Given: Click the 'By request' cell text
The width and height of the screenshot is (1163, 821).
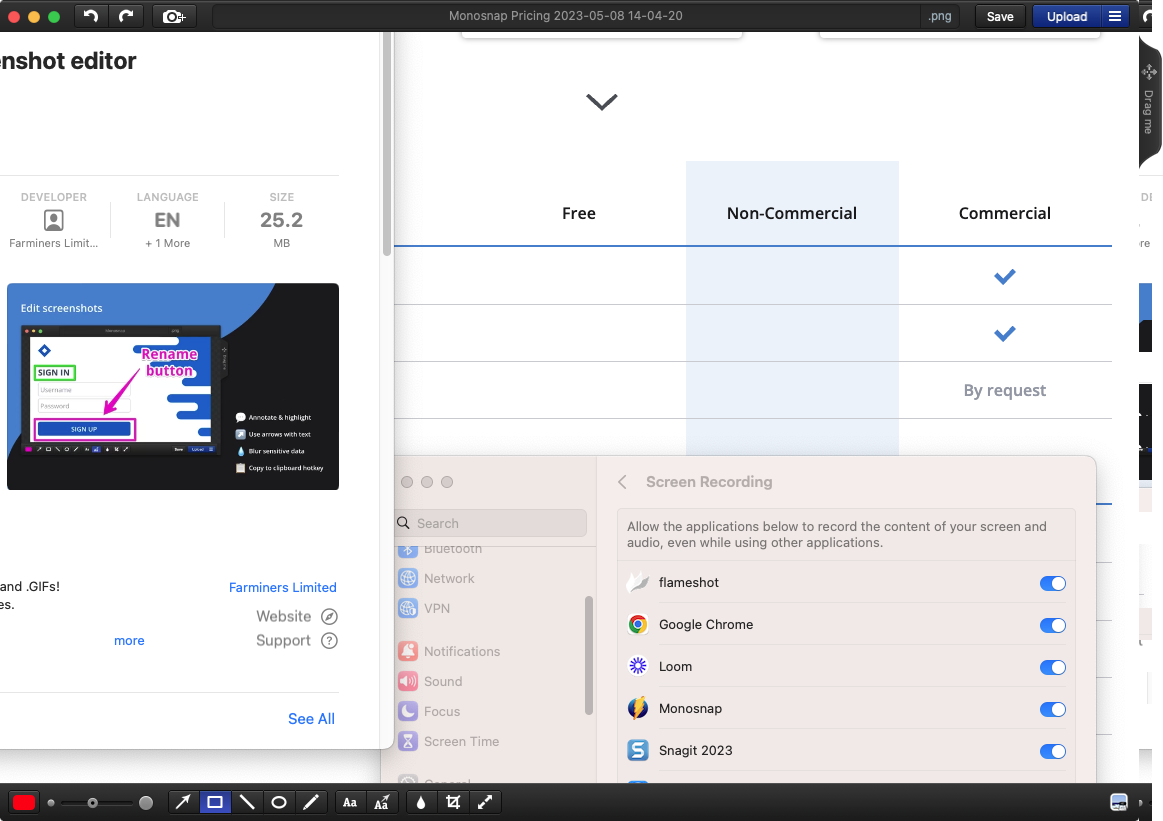Looking at the screenshot, I should [1004, 391].
